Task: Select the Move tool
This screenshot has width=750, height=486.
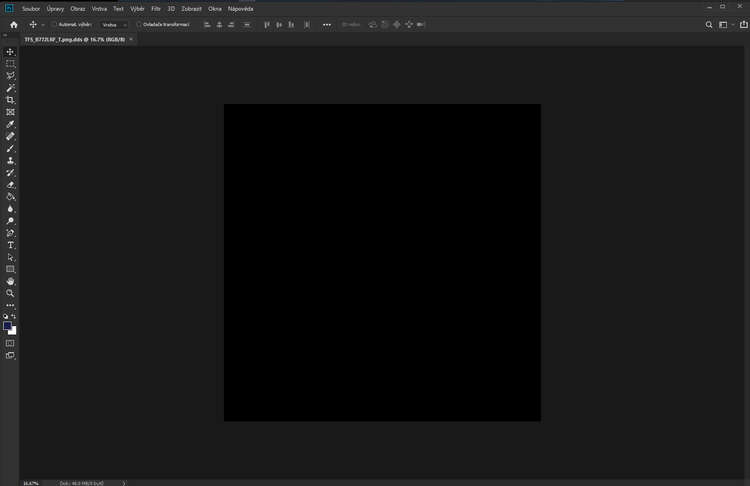Action: pyautogui.click(x=10, y=51)
